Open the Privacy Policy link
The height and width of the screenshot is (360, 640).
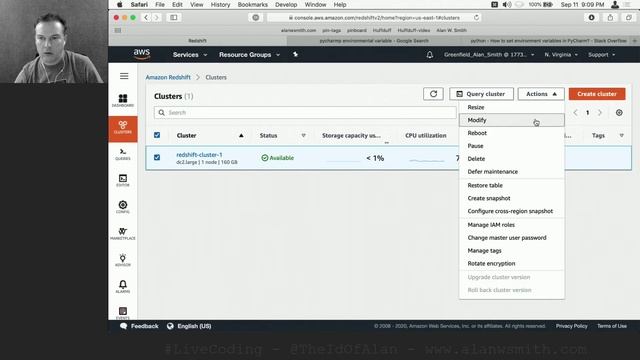(x=571, y=326)
